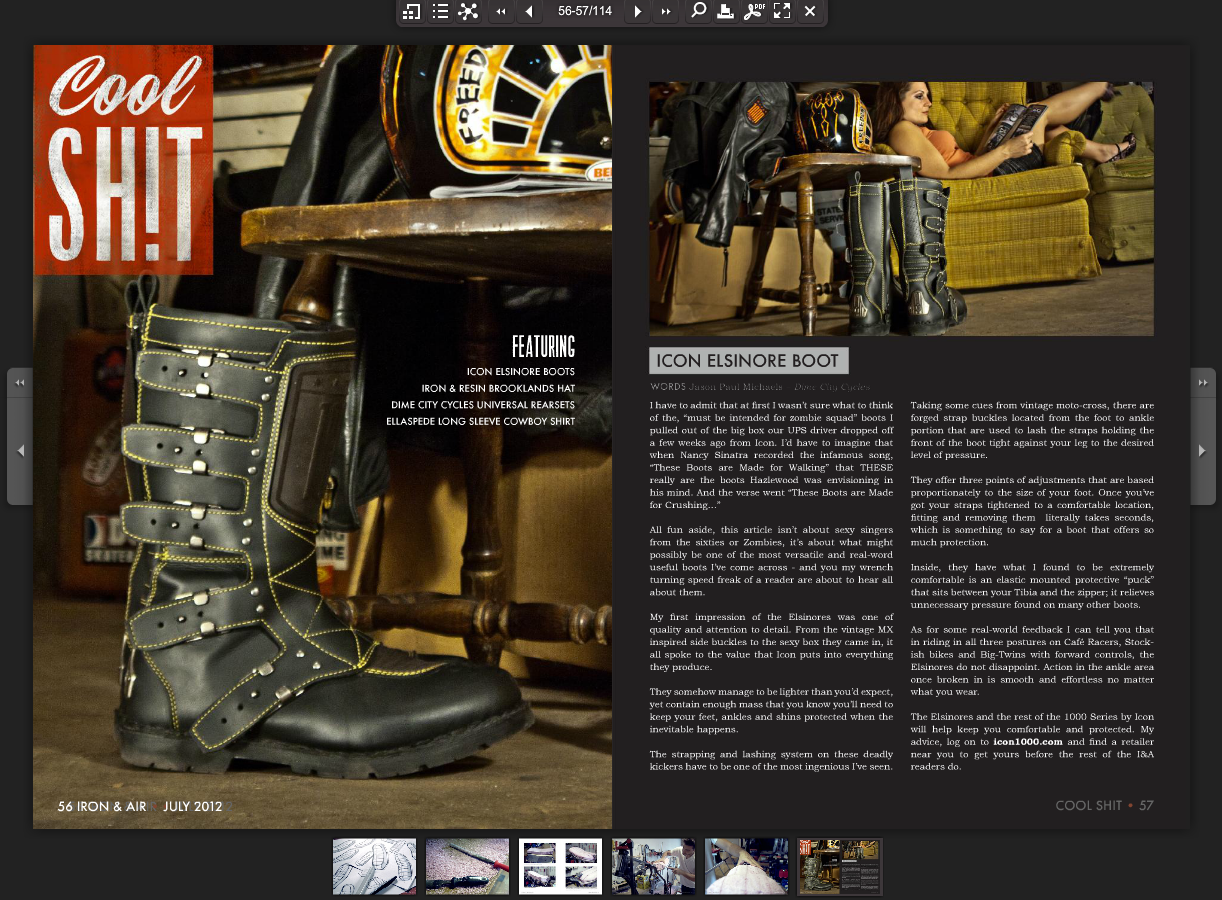Download the magazine as PDF

click(x=754, y=11)
